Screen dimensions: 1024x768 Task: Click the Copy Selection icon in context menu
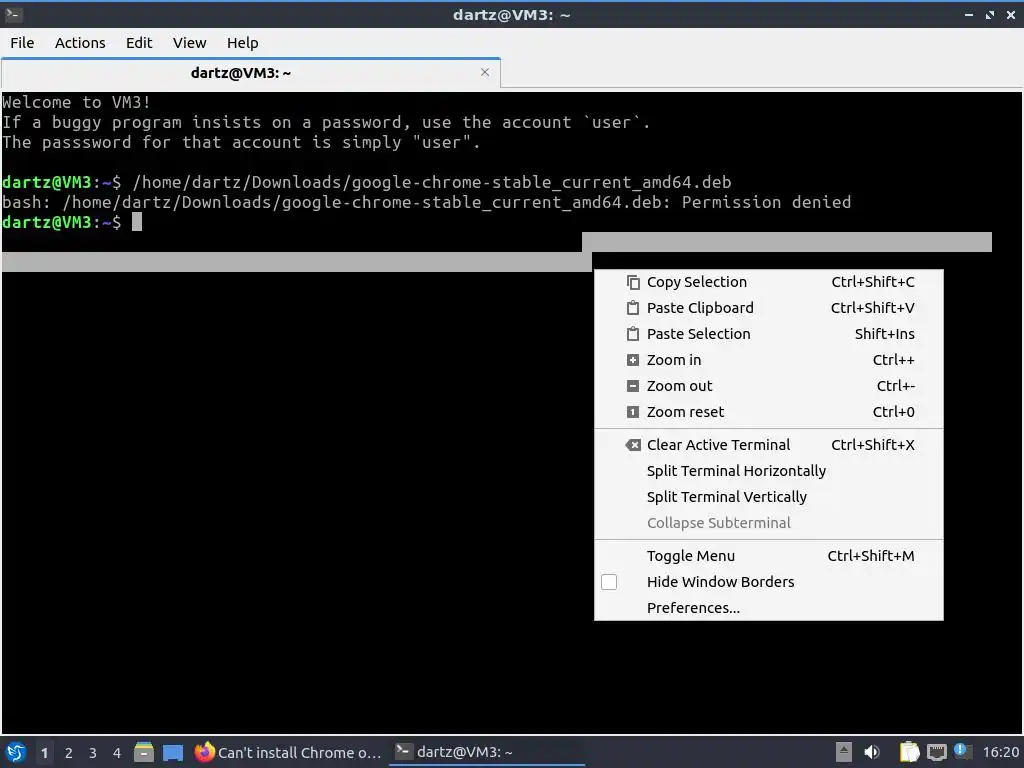pyautogui.click(x=633, y=282)
